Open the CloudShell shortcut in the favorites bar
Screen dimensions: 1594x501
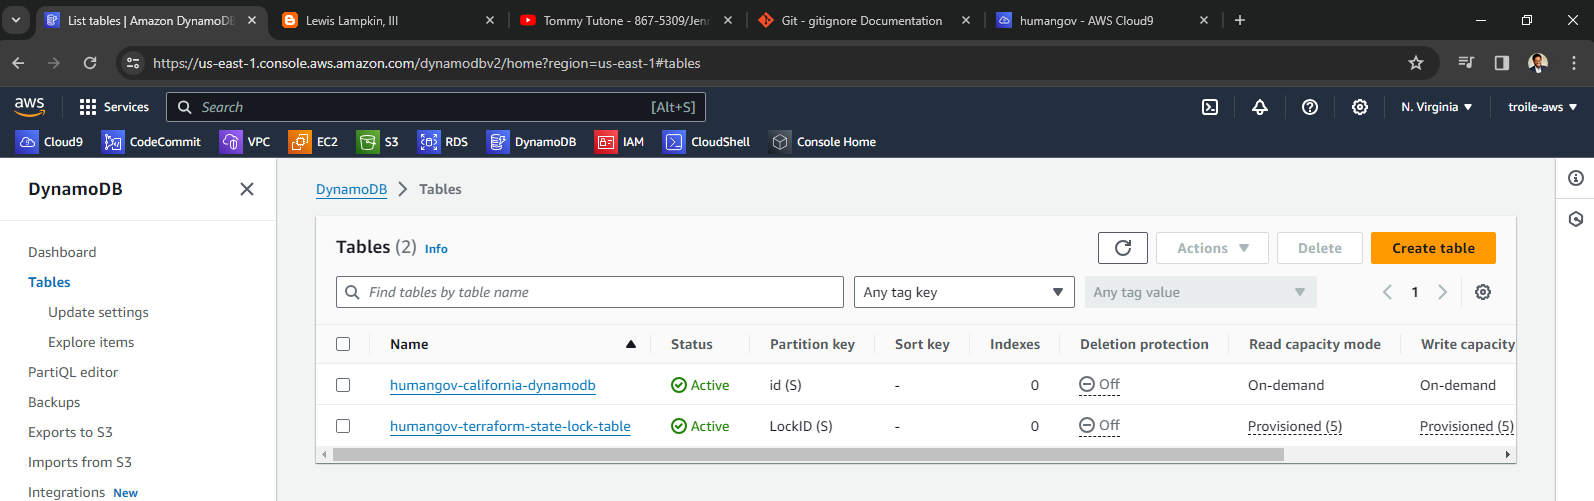[x=707, y=142]
